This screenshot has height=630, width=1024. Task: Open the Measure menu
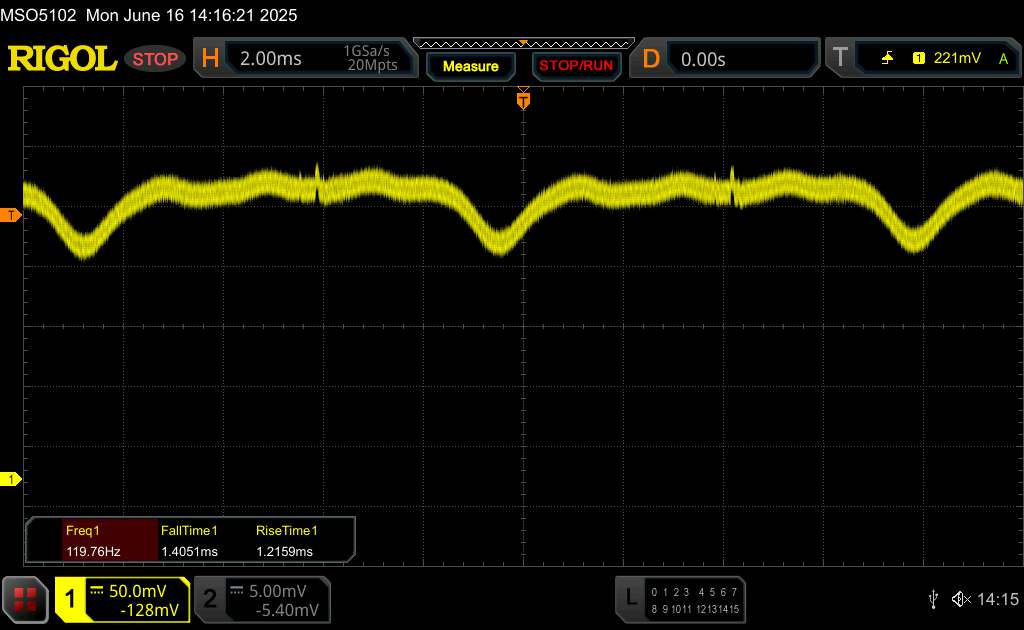pos(470,66)
